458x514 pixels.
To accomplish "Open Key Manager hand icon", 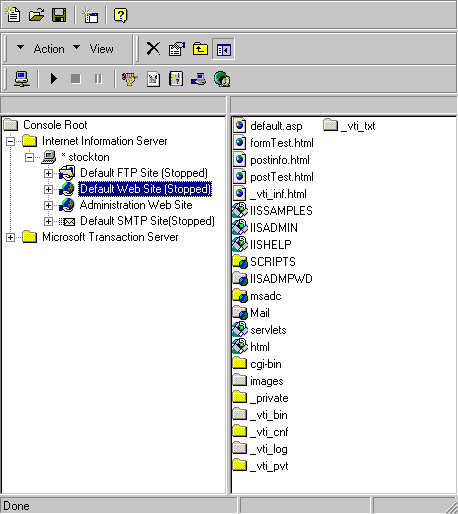I will tap(130, 79).
